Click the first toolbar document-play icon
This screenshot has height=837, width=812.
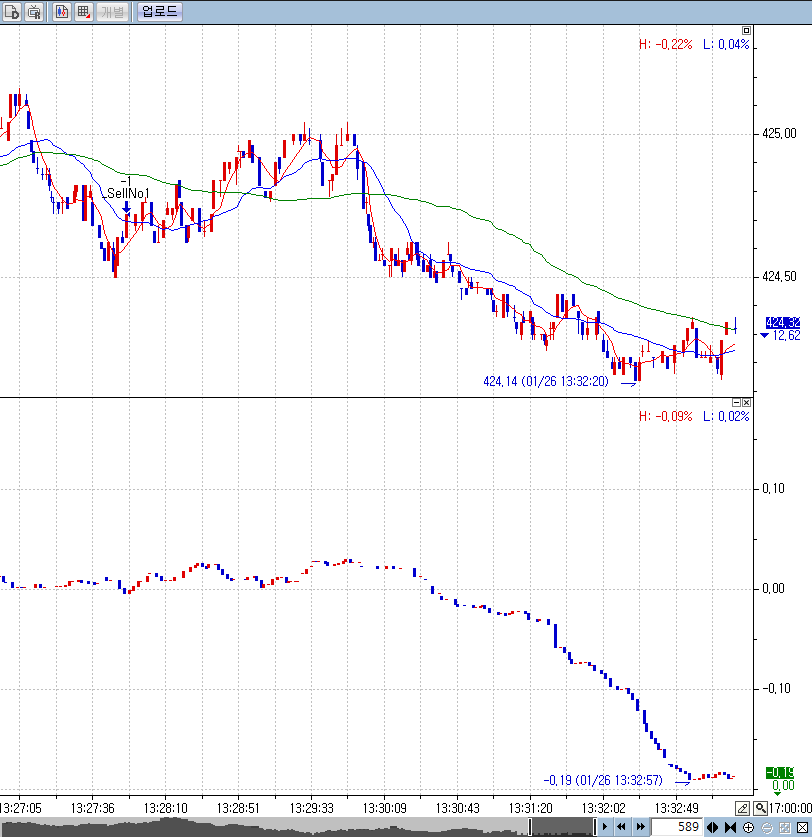(x=11, y=12)
